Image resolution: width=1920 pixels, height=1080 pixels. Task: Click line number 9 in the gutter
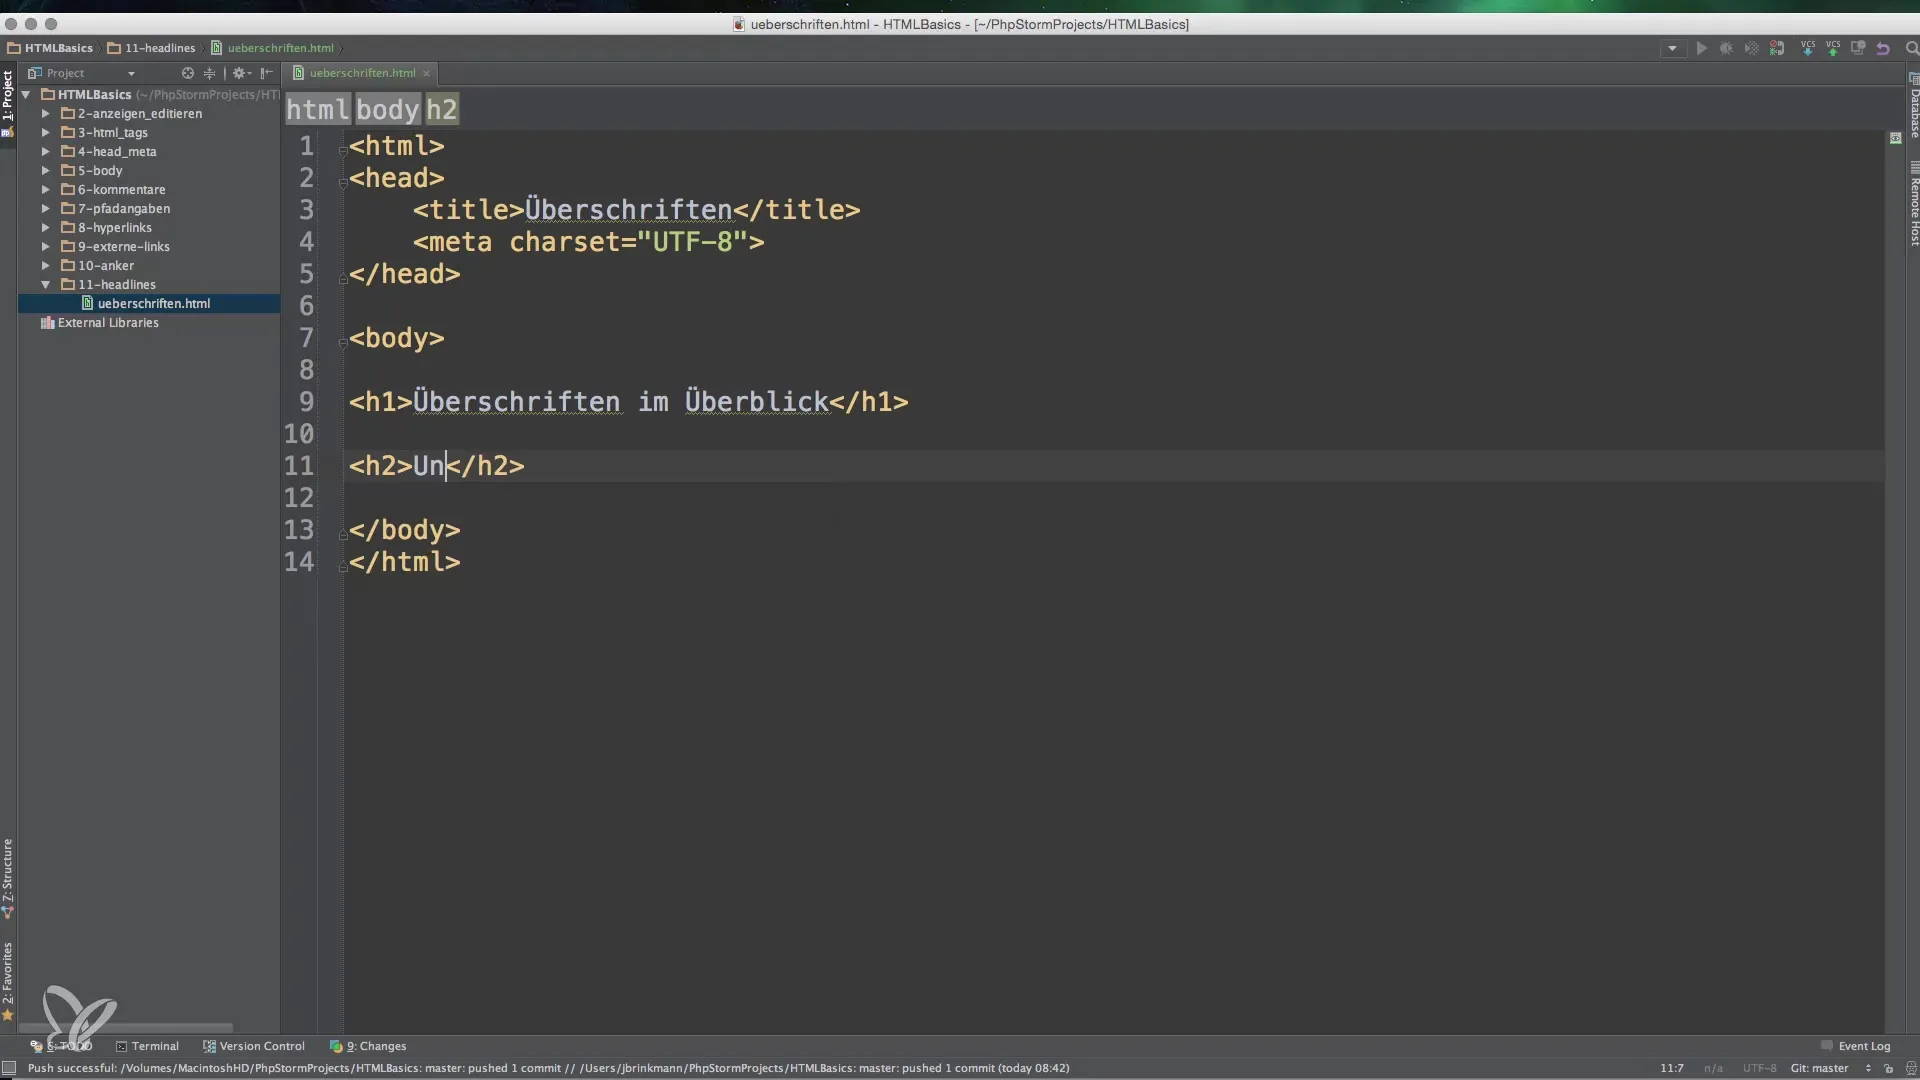(x=306, y=402)
